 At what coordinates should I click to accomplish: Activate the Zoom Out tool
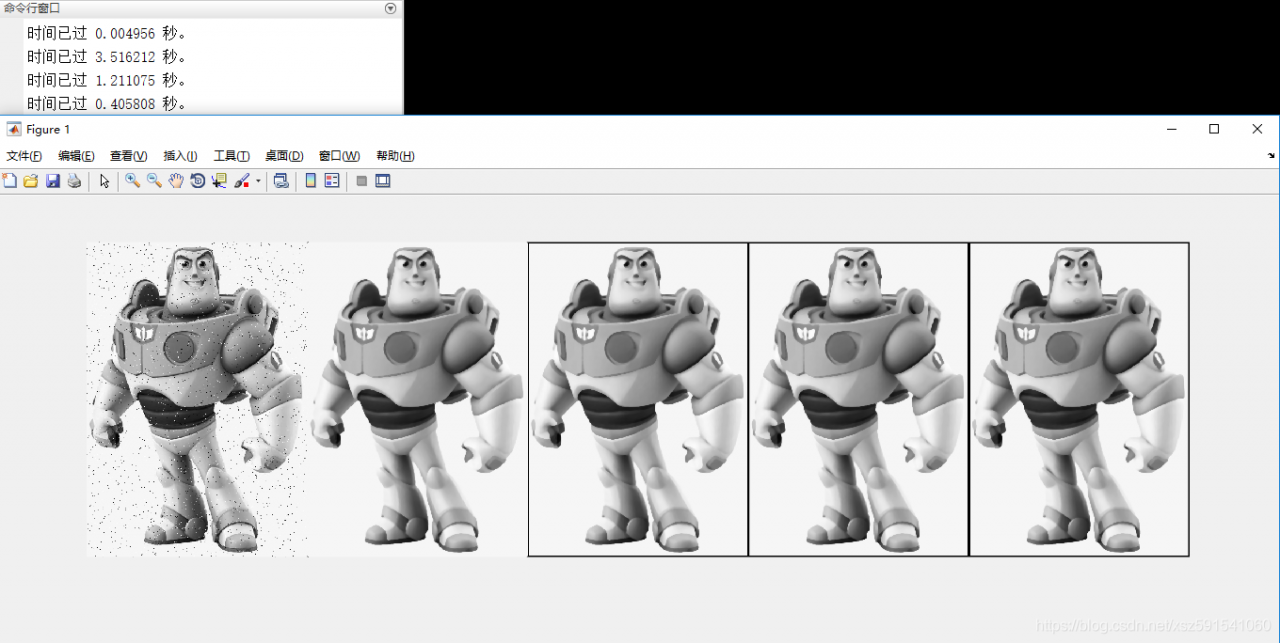[x=154, y=181]
